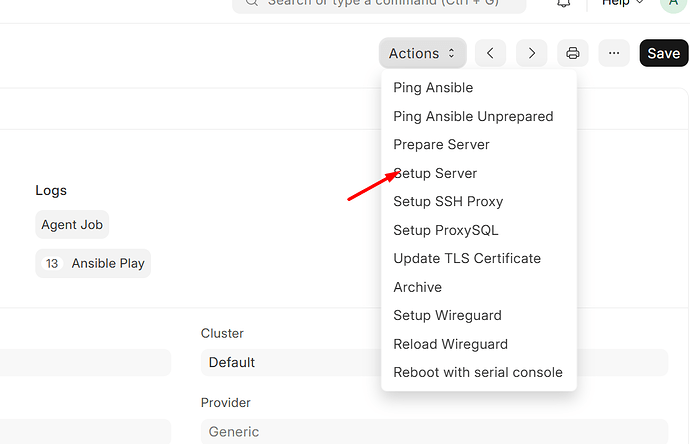Open the Agent Job logs link
The width and height of the screenshot is (690, 444).
[72, 225]
